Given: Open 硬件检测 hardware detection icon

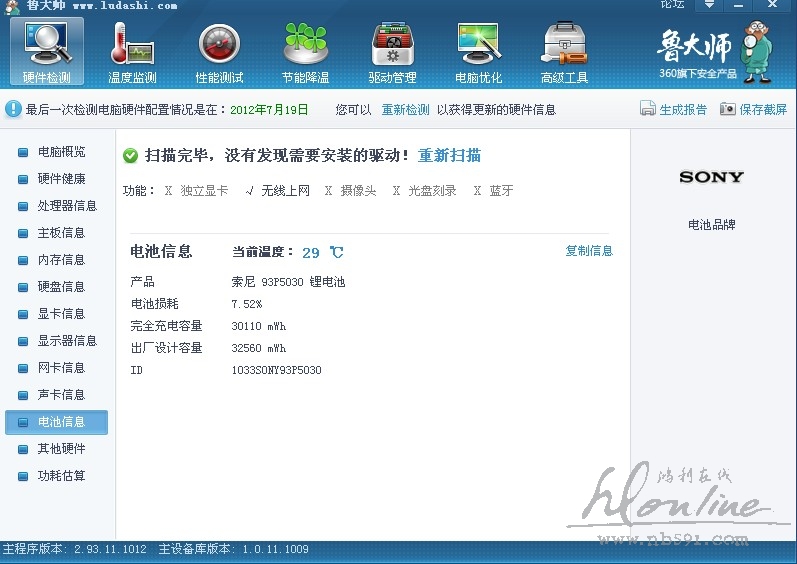Looking at the screenshot, I should click(47, 51).
